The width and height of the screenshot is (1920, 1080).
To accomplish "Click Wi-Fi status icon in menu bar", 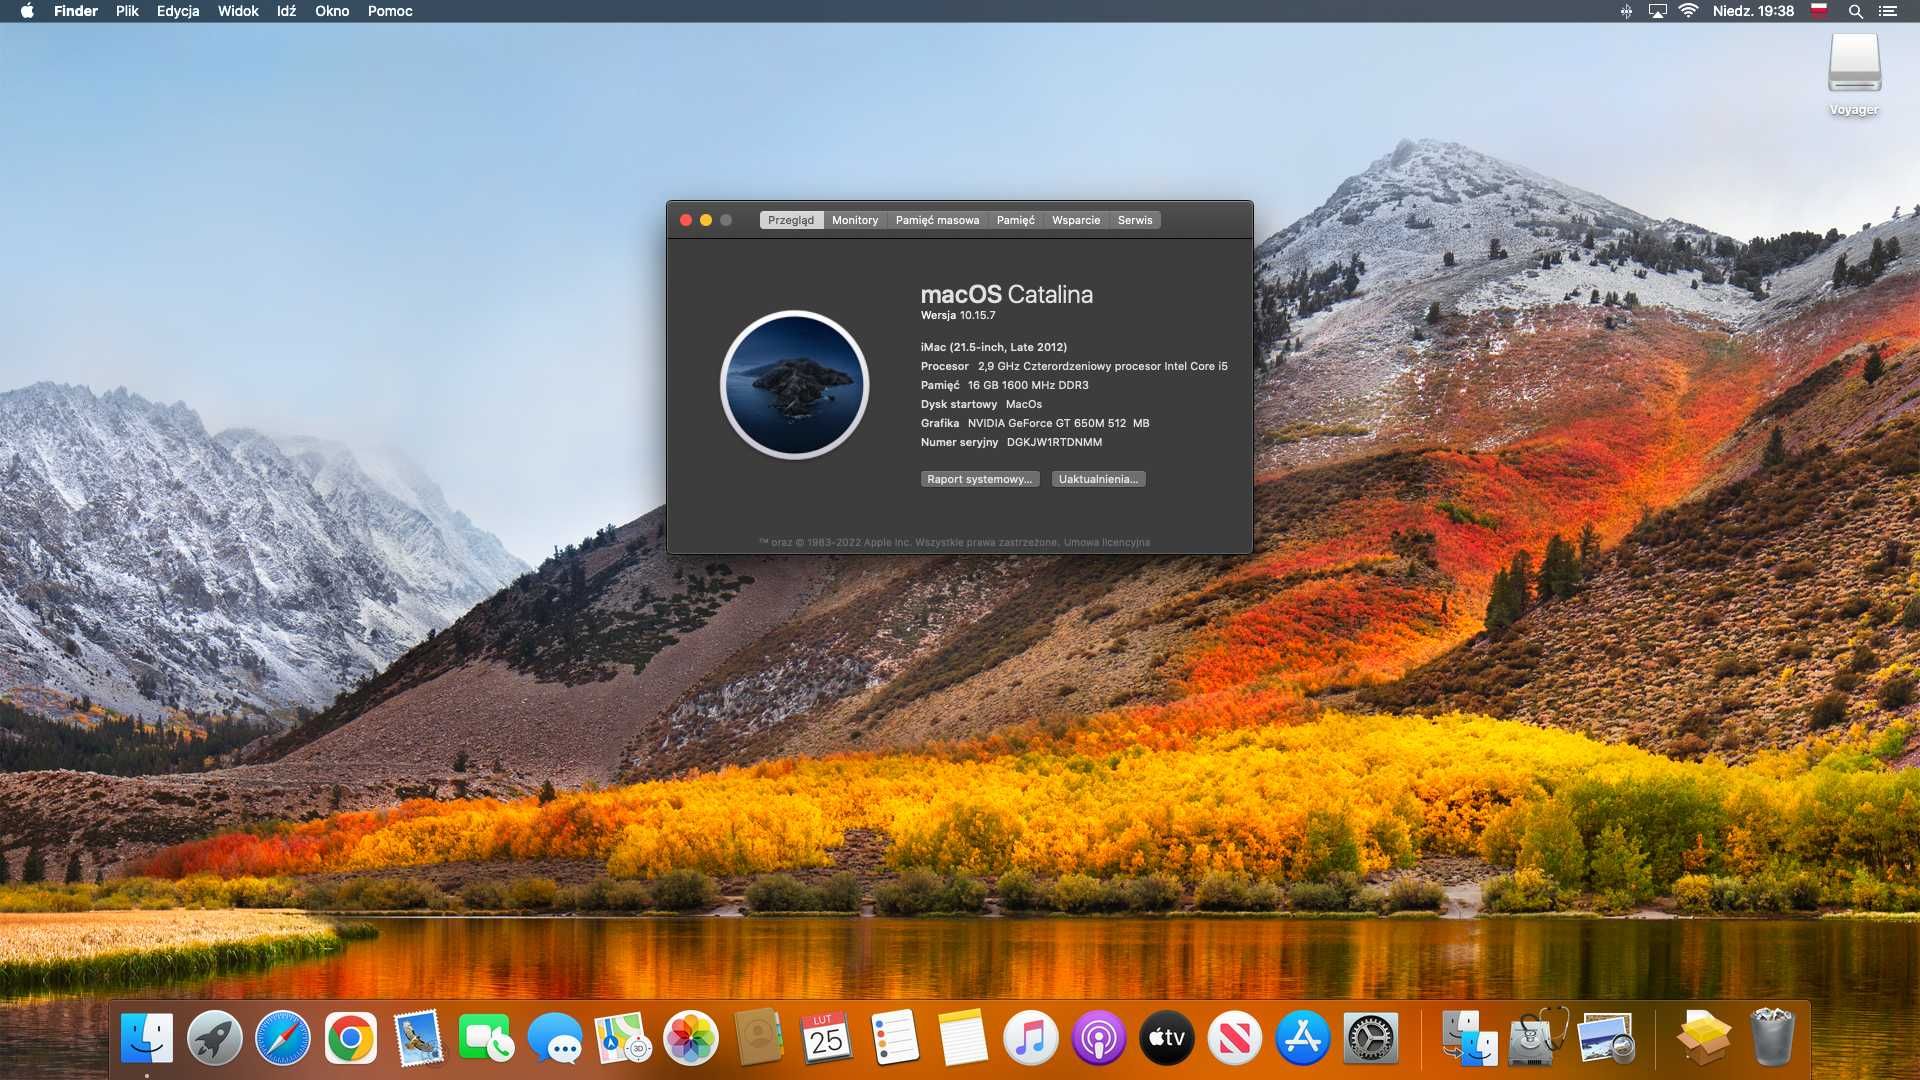I will (1689, 11).
